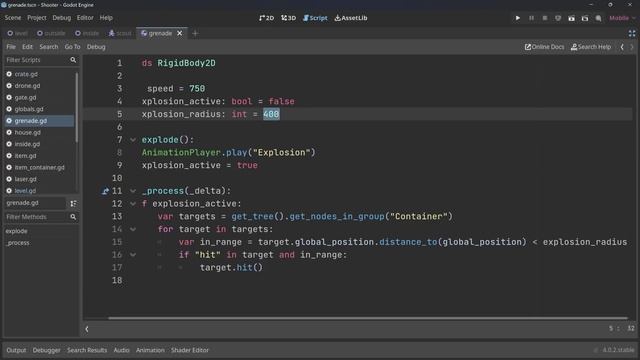Open the AssetLib workspace
Image resolution: width=640 pixels, height=360 pixels.
point(351,18)
